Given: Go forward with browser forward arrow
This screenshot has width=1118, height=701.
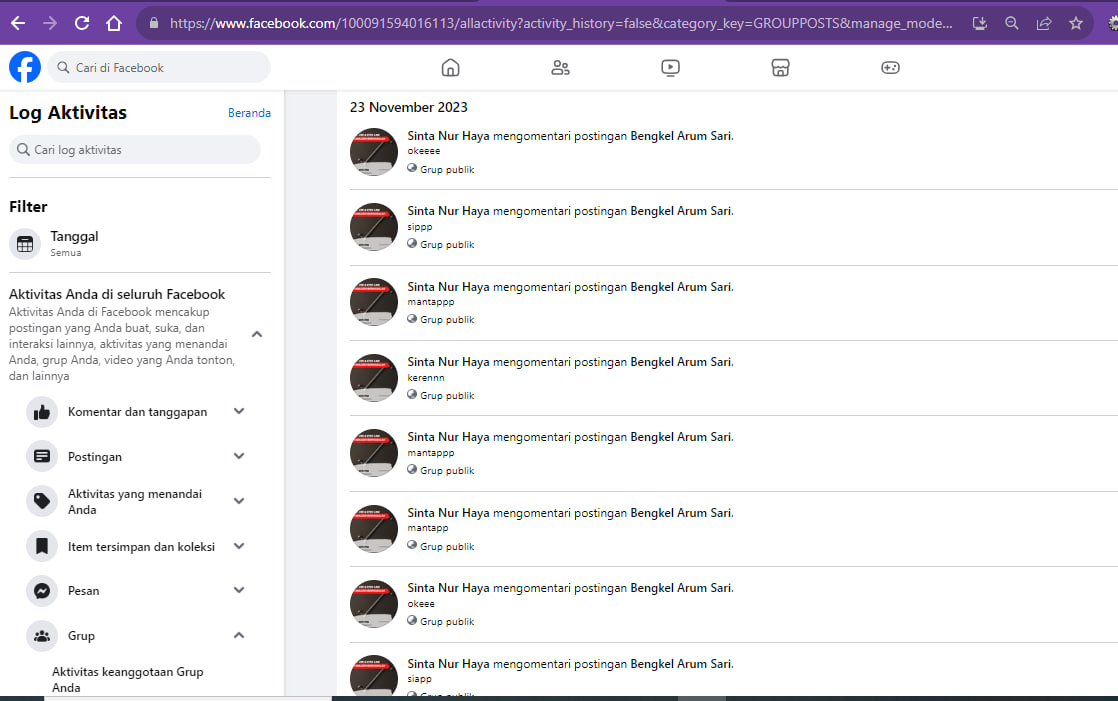Looking at the screenshot, I should pos(50,24).
